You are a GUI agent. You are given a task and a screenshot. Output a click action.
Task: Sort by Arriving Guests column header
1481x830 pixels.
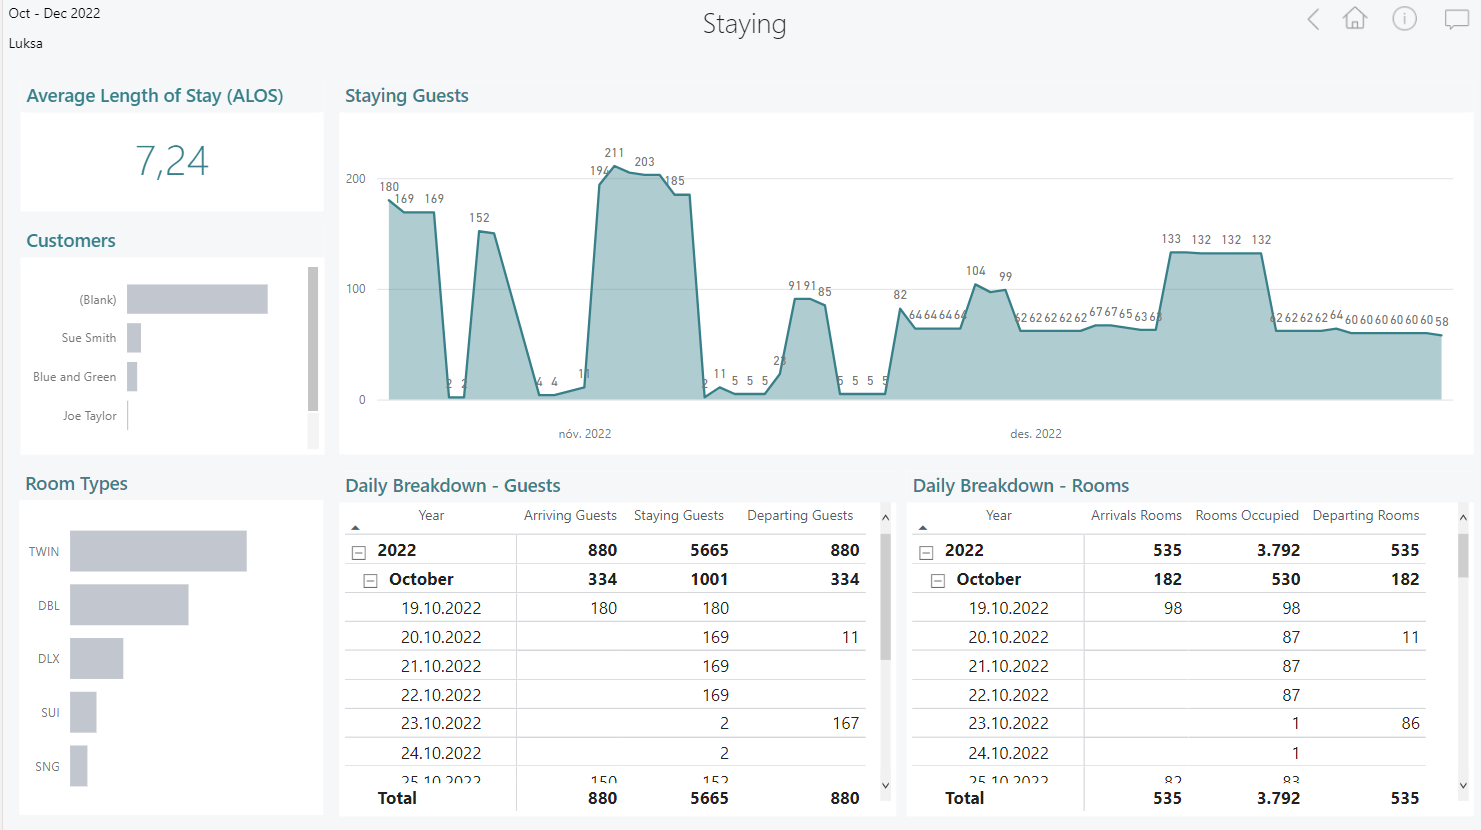point(570,515)
